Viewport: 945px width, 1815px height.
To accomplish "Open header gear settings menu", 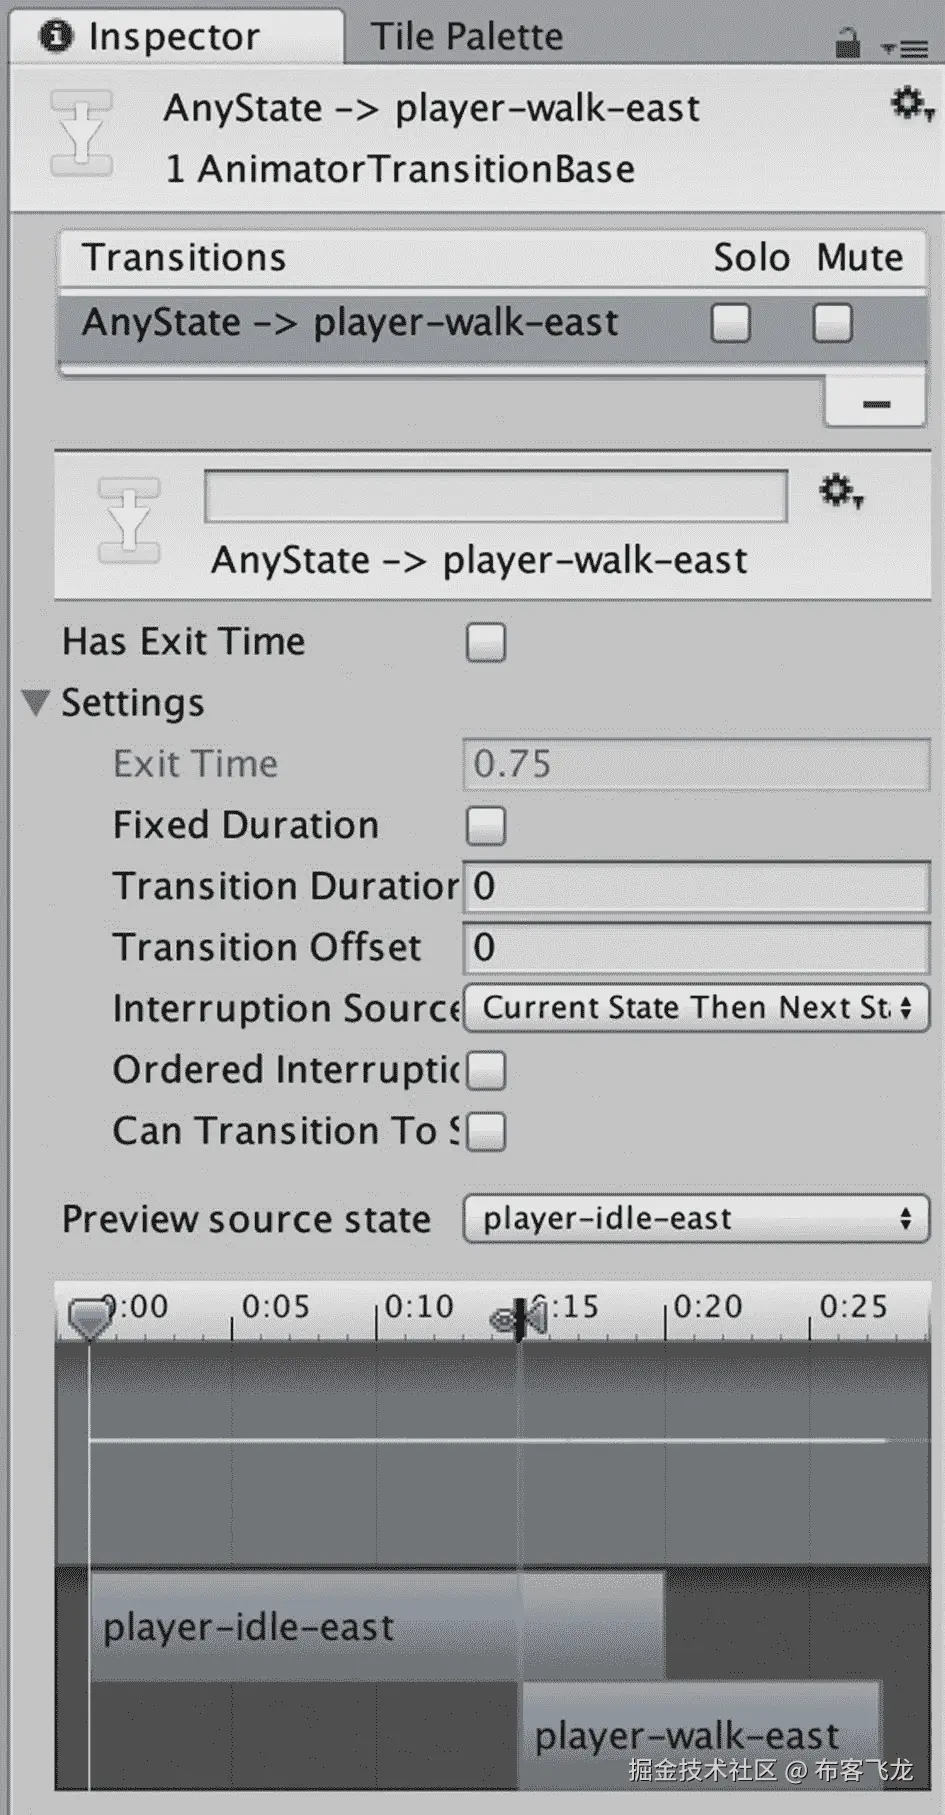I will [x=911, y=104].
